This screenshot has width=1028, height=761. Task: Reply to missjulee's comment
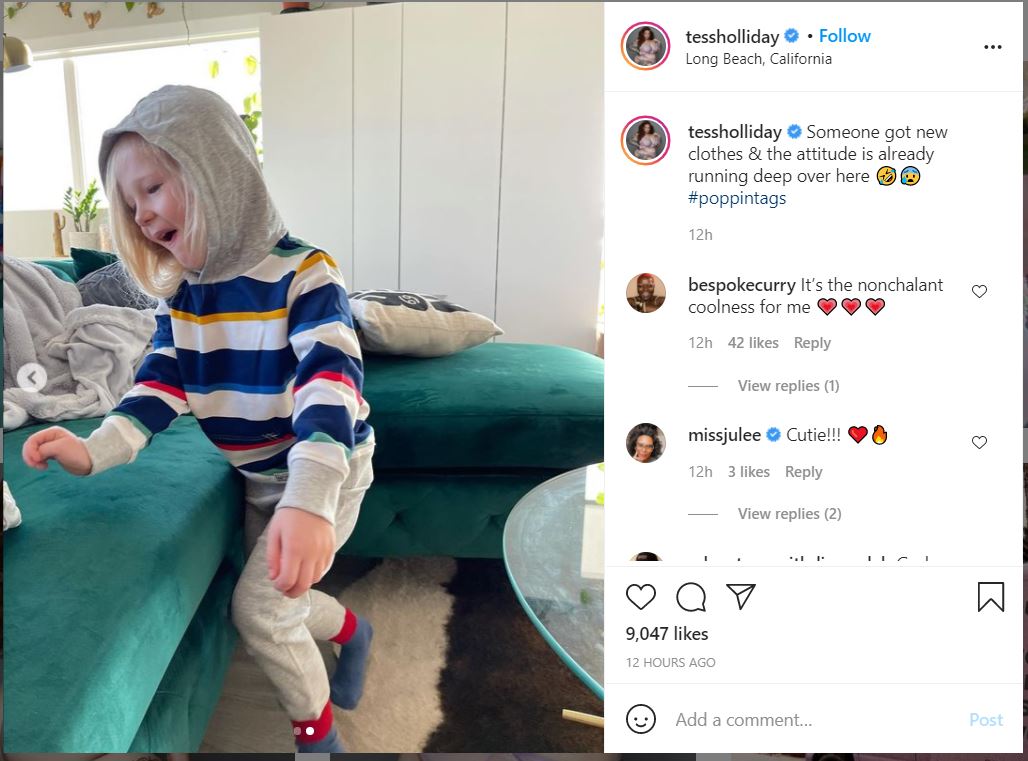803,472
